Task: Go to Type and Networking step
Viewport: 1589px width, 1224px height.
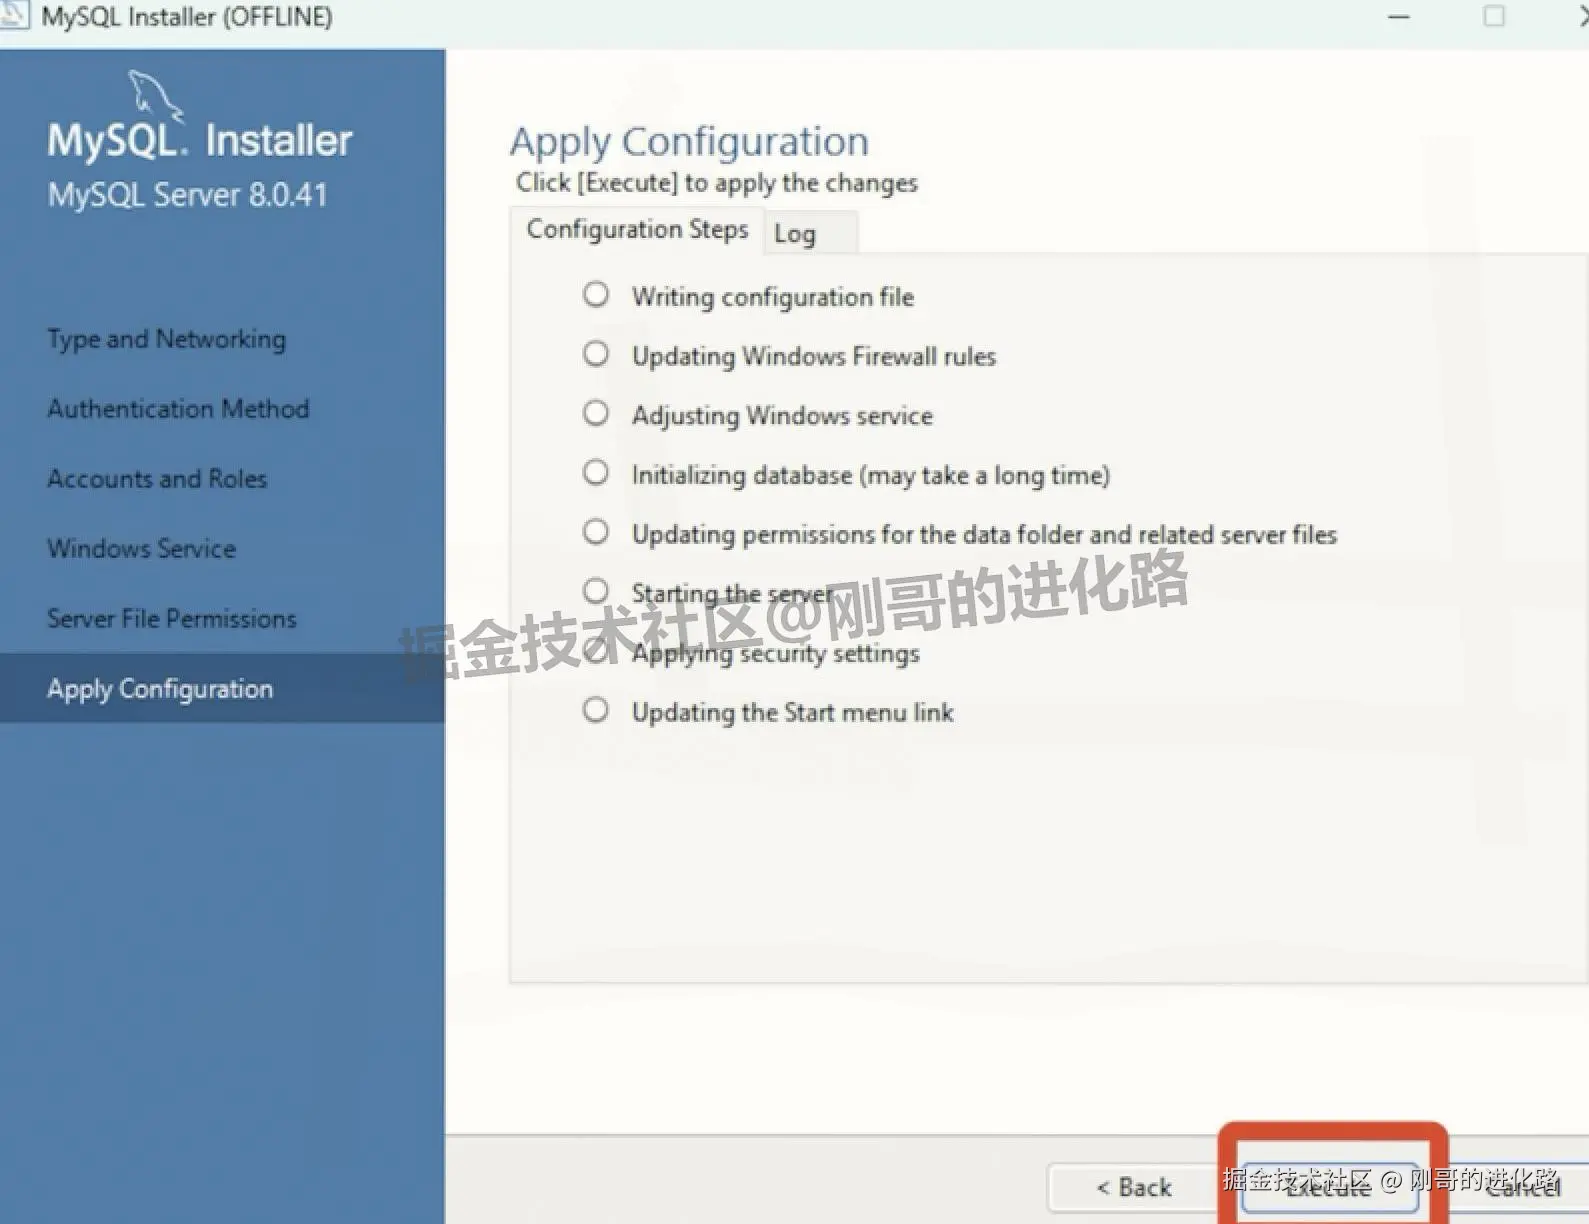Action: pyautogui.click(x=167, y=340)
